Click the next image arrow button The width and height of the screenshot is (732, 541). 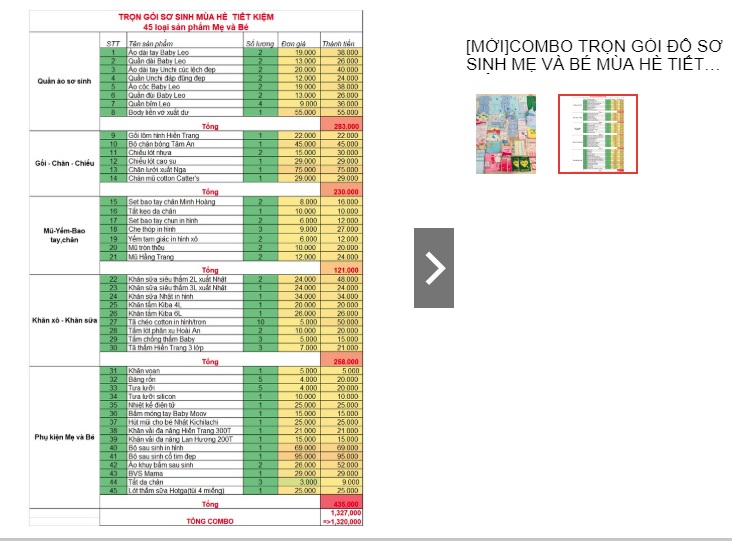pos(434,268)
